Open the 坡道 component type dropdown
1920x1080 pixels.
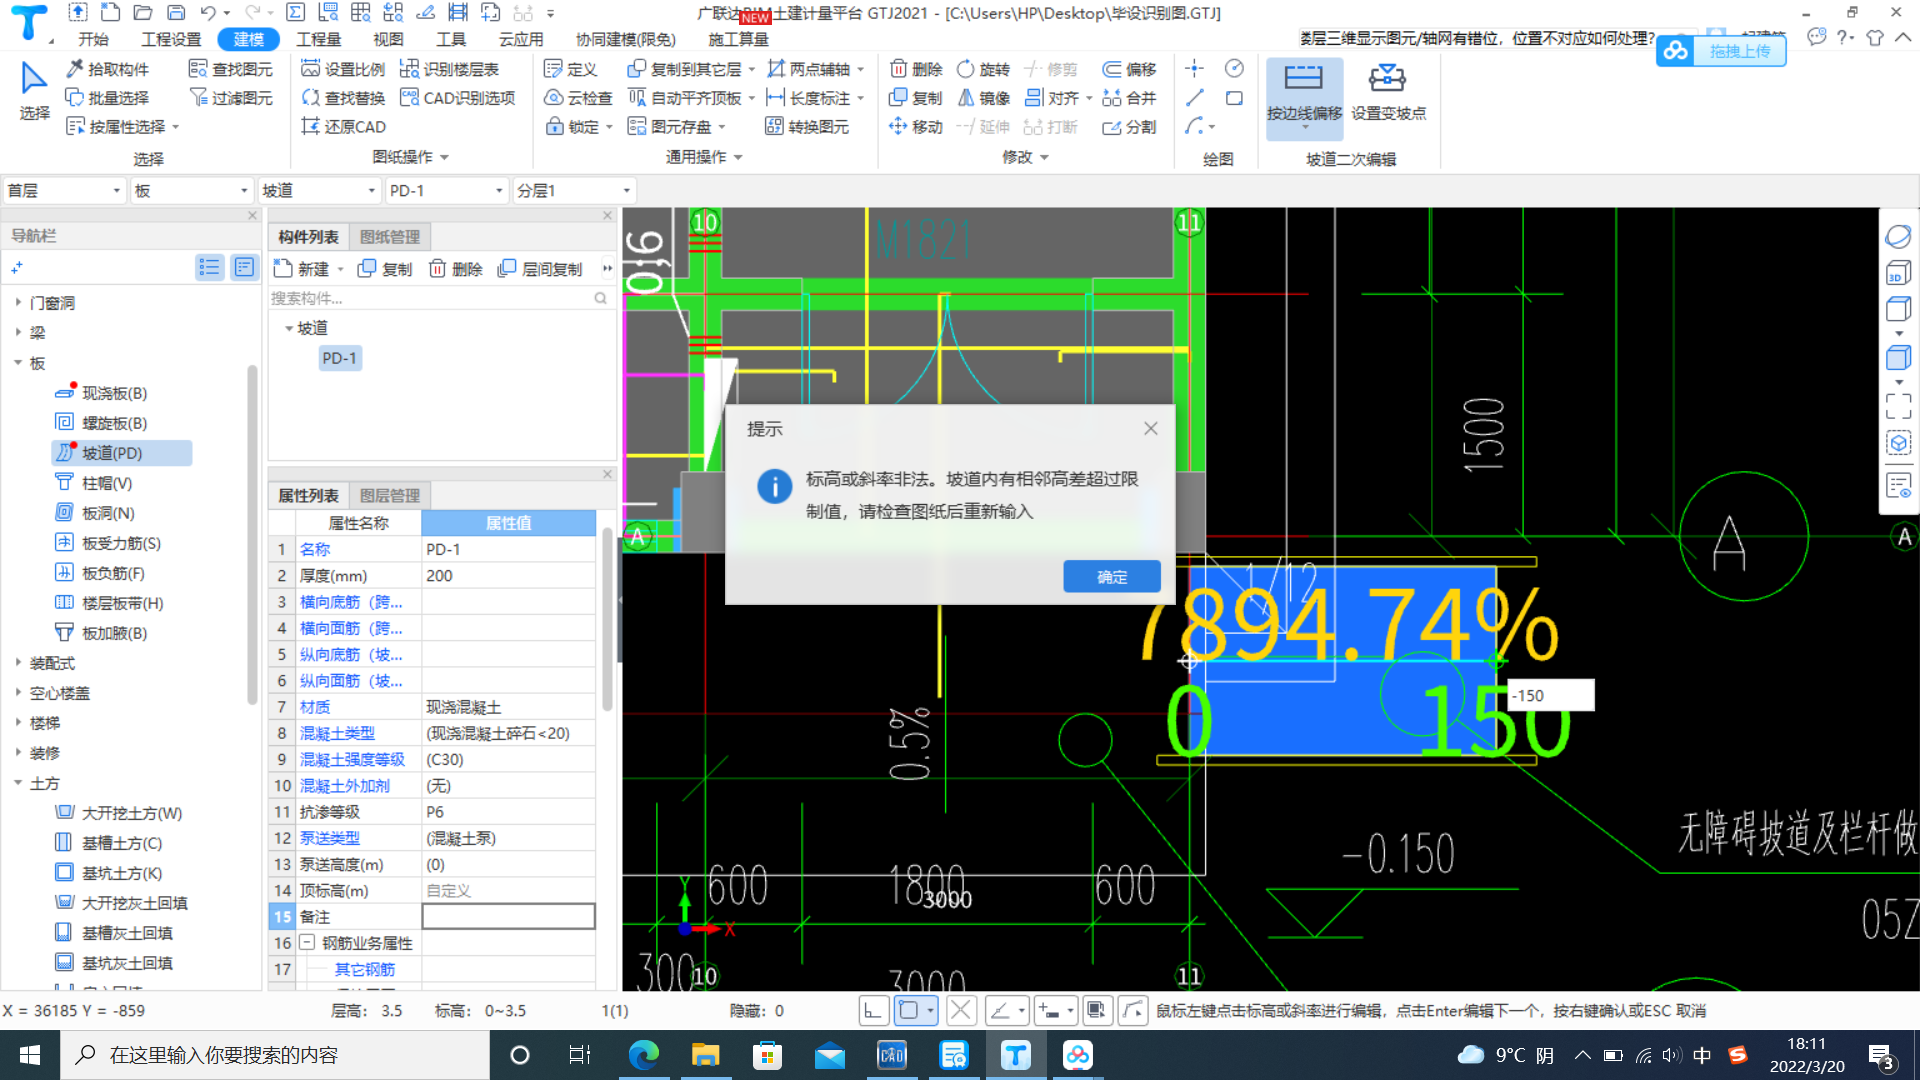pos(319,190)
